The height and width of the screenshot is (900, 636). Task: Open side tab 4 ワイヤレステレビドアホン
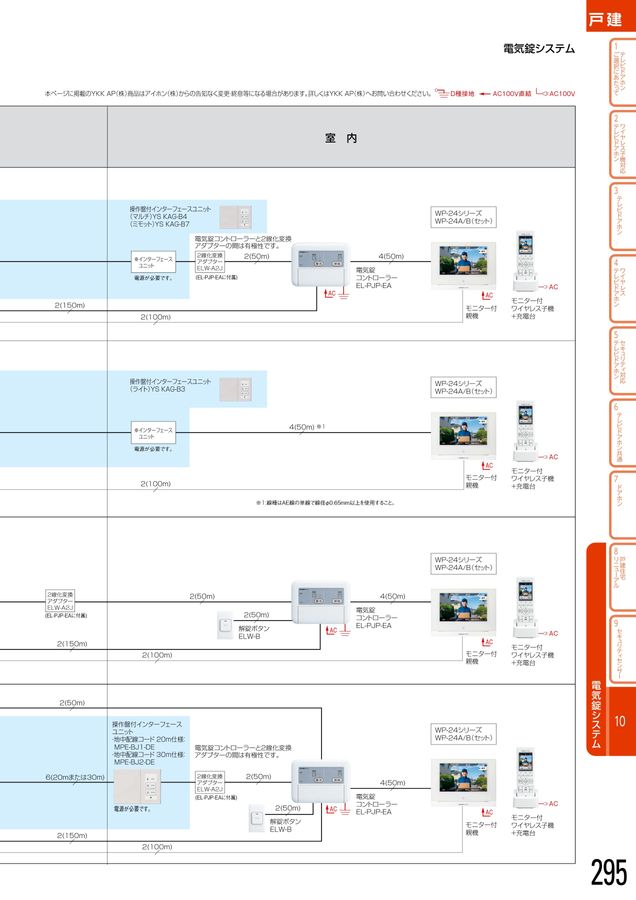(623, 289)
